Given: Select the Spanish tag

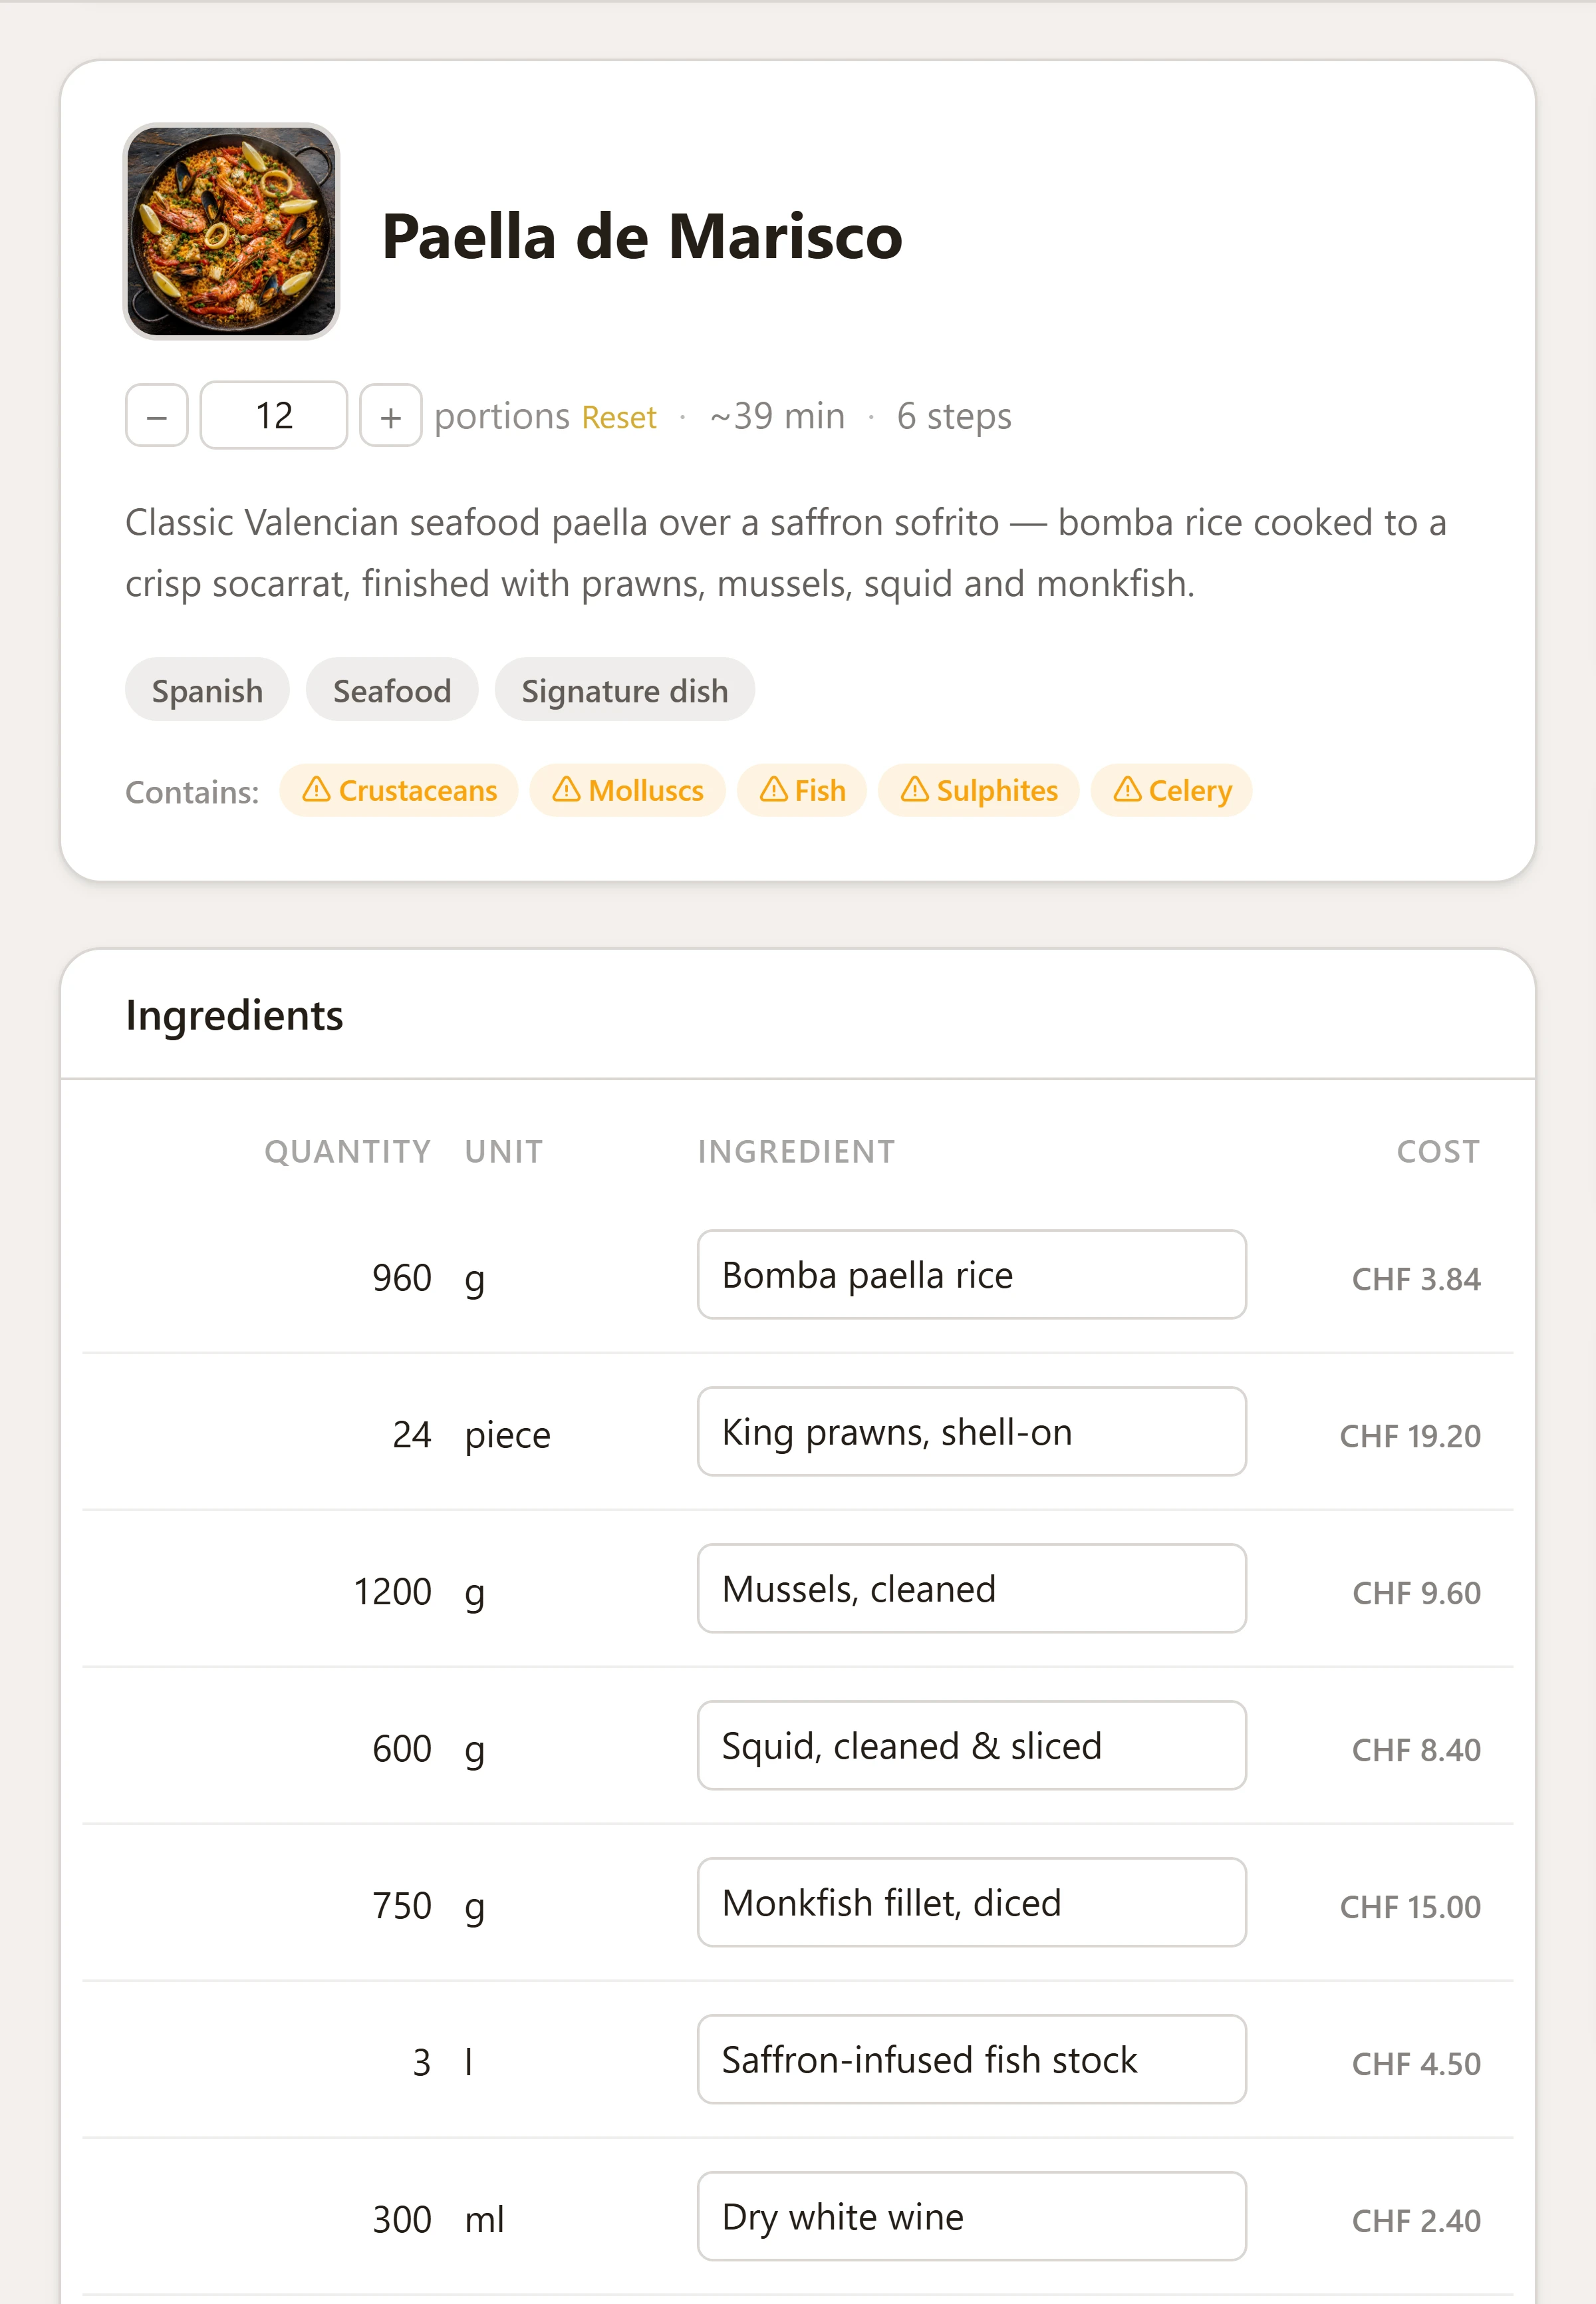Looking at the screenshot, I should coord(207,690).
